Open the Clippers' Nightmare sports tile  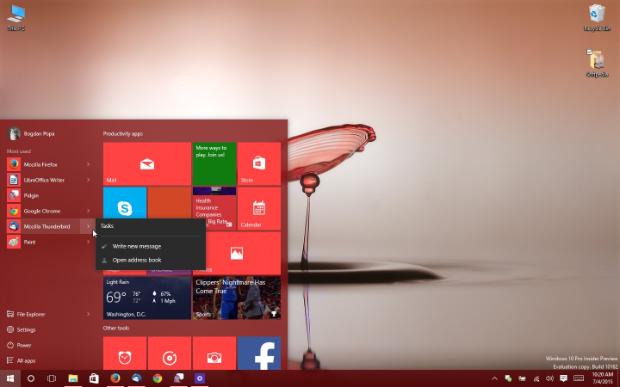(x=236, y=298)
